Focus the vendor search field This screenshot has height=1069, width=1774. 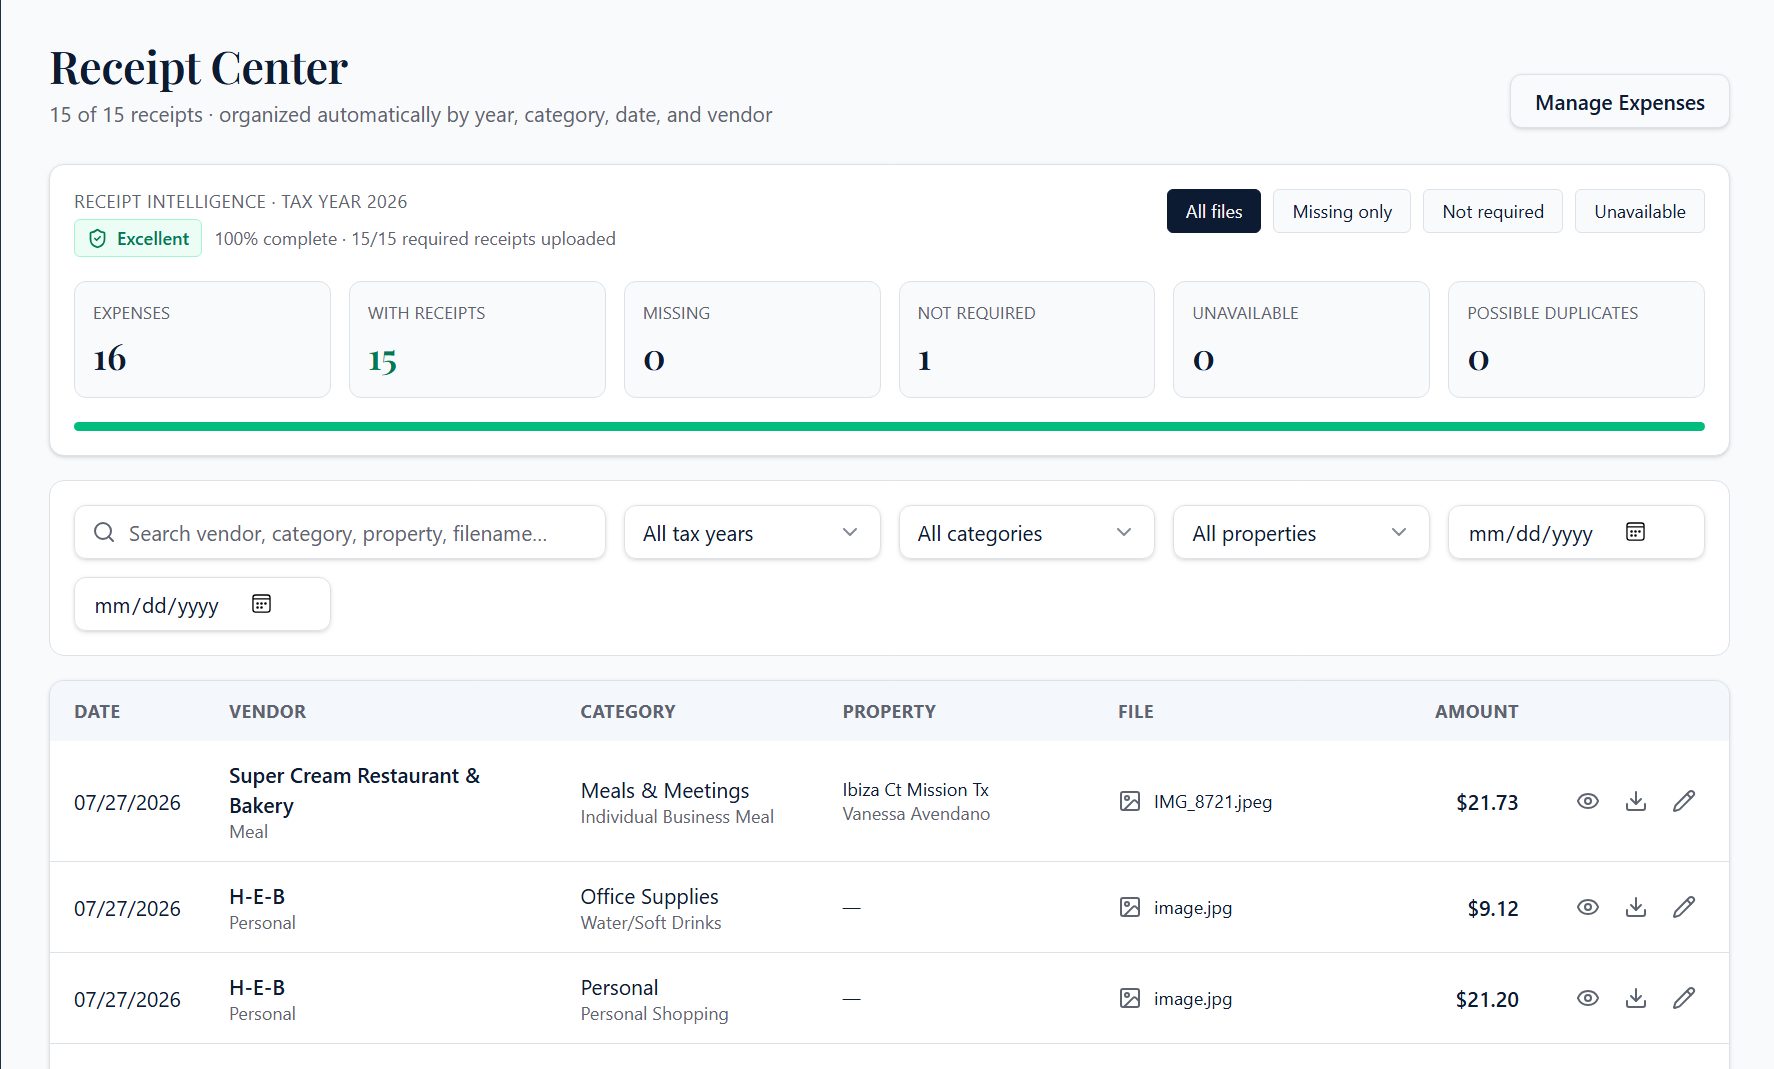(x=340, y=532)
